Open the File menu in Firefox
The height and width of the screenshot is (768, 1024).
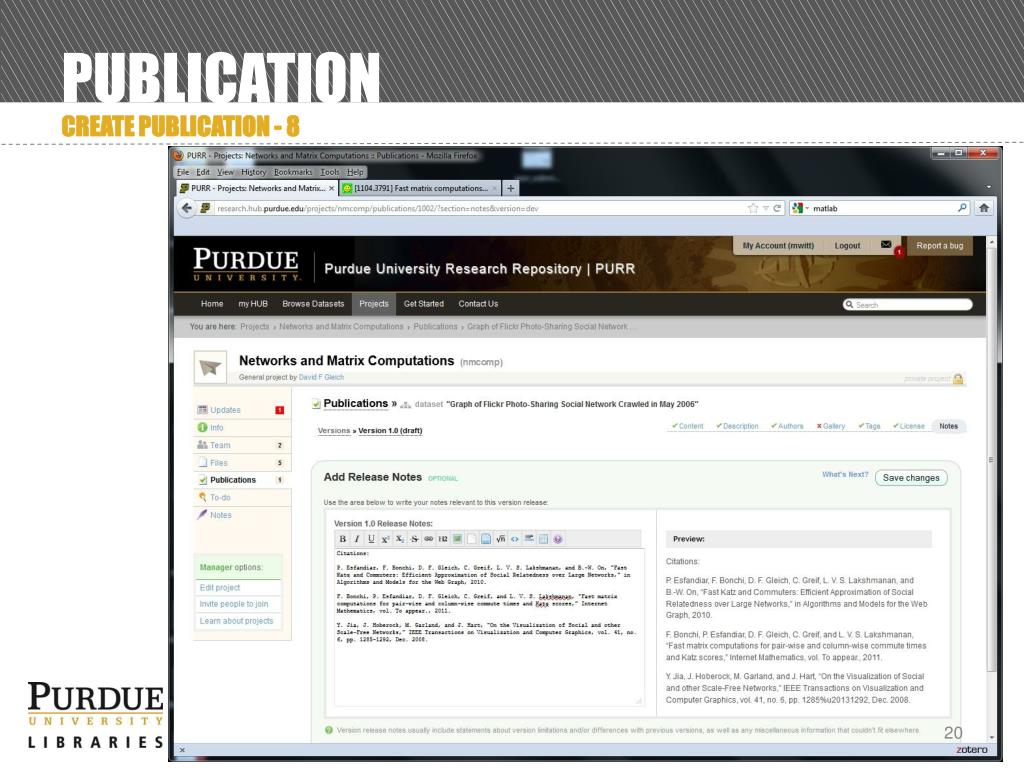183,172
